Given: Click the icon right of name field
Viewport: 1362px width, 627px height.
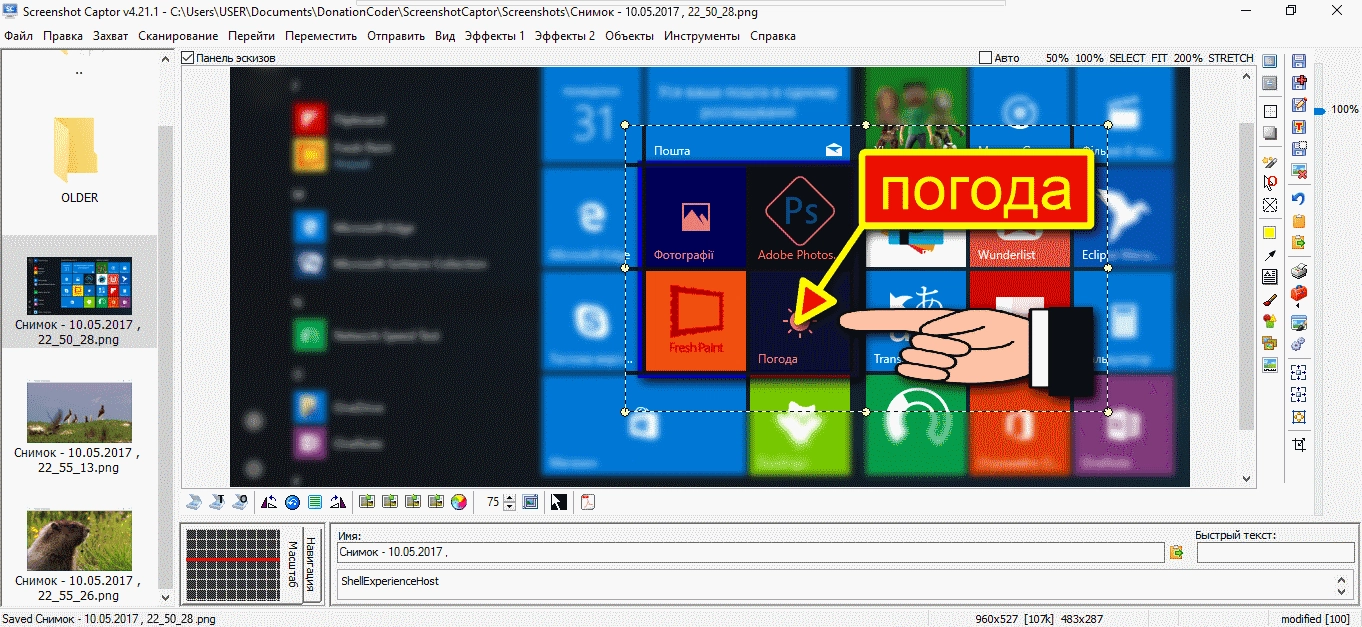Looking at the screenshot, I should (x=1177, y=552).
